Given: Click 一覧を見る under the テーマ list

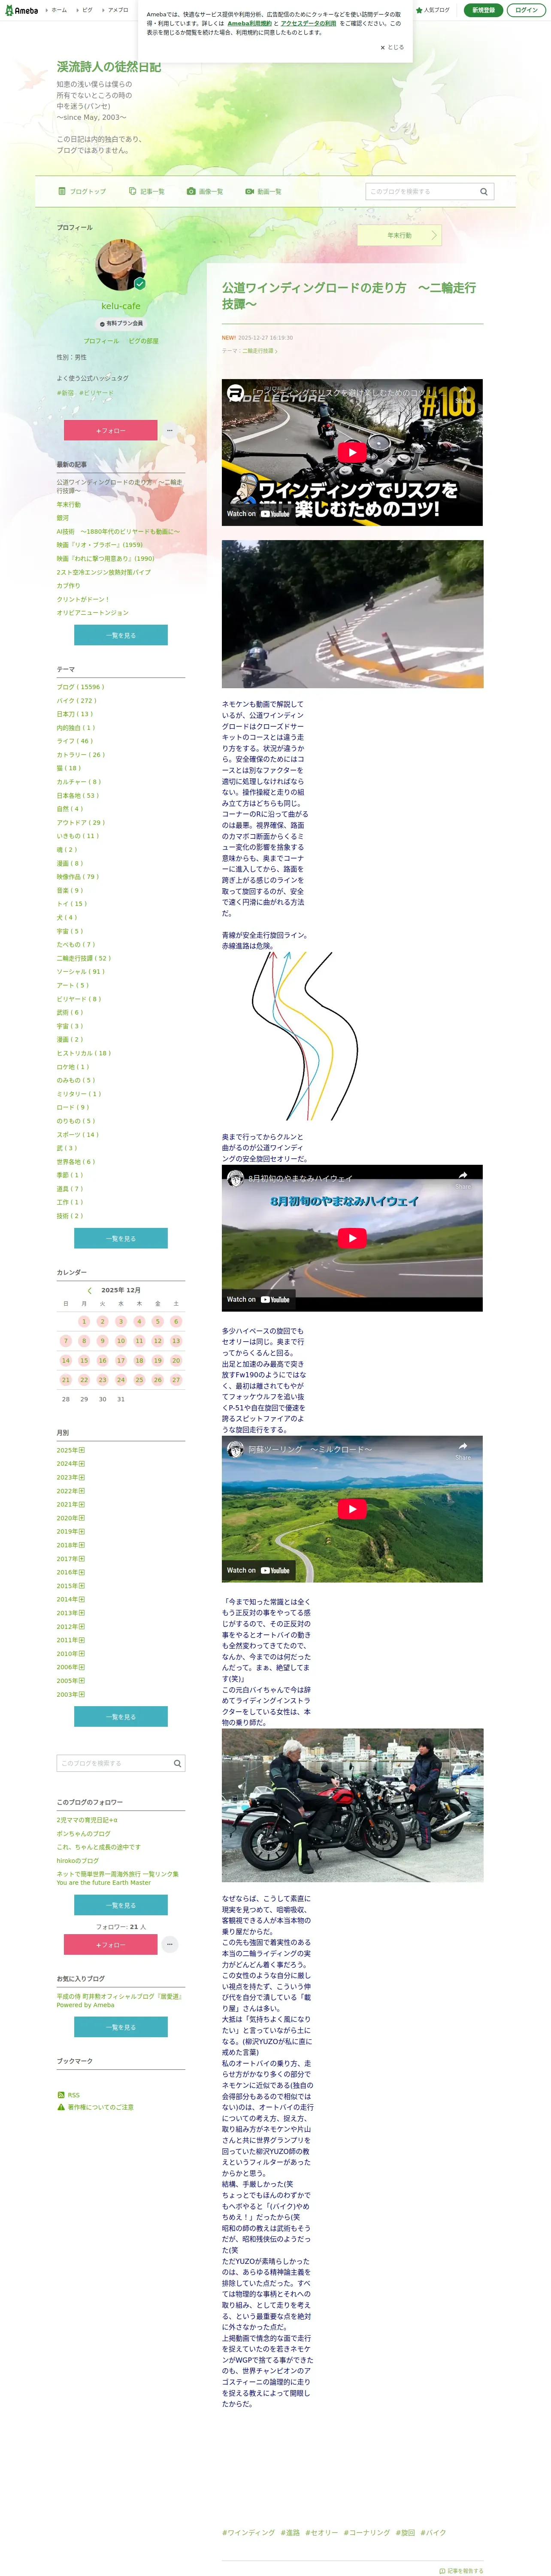Looking at the screenshot, I should coord(121,1238).
